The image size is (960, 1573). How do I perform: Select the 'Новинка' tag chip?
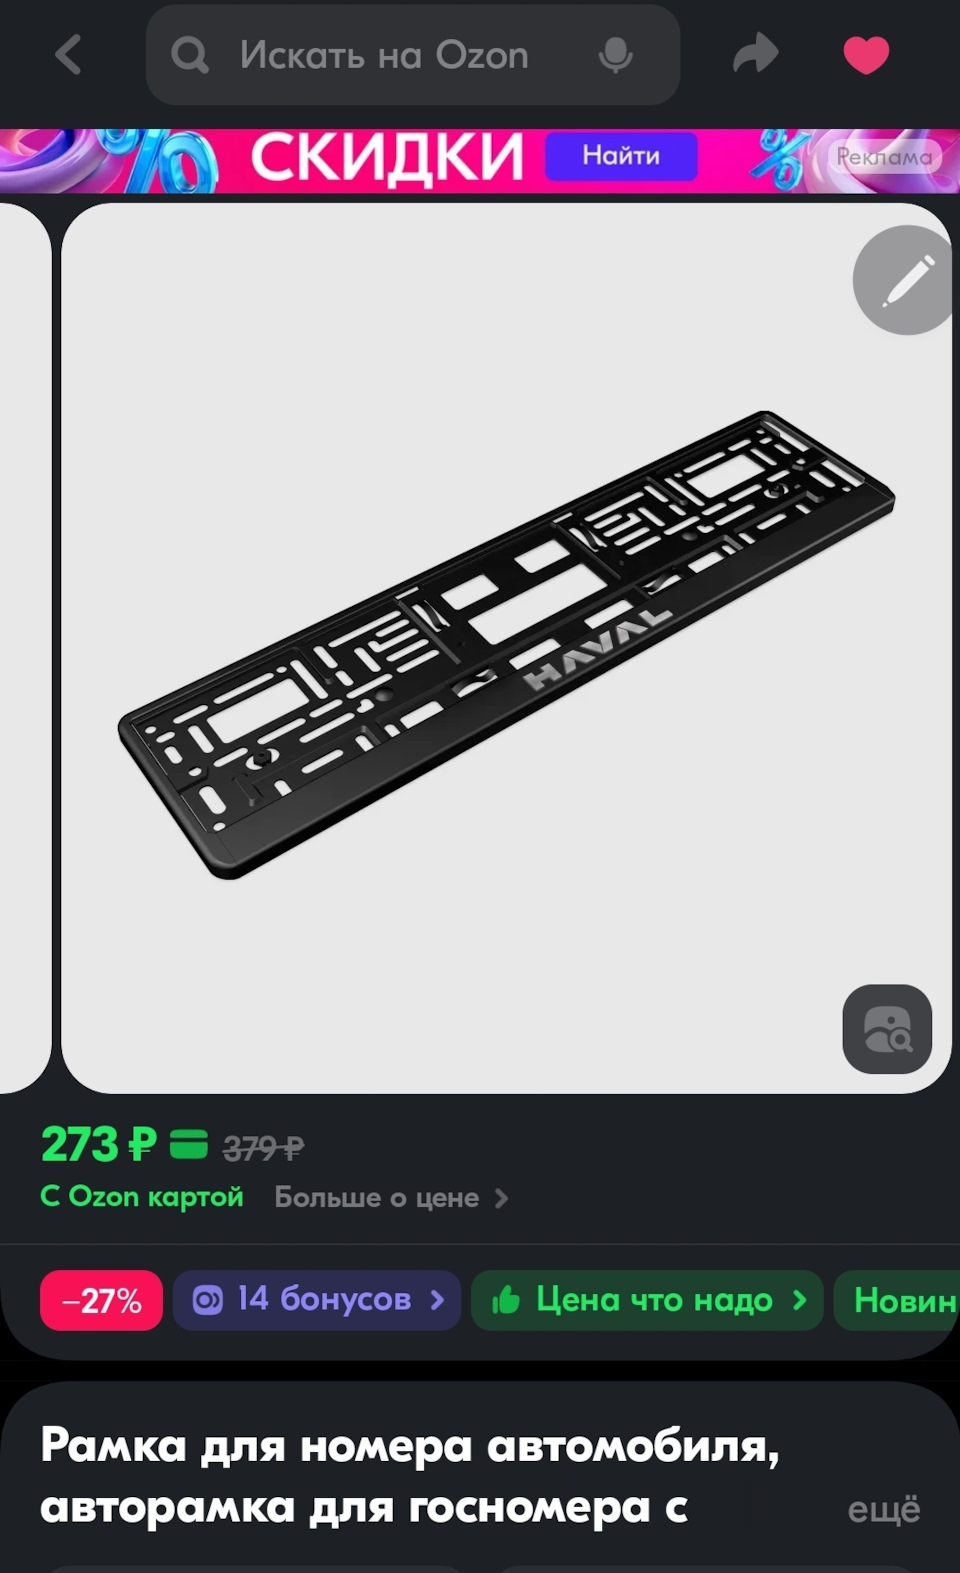pos(897,1300)
